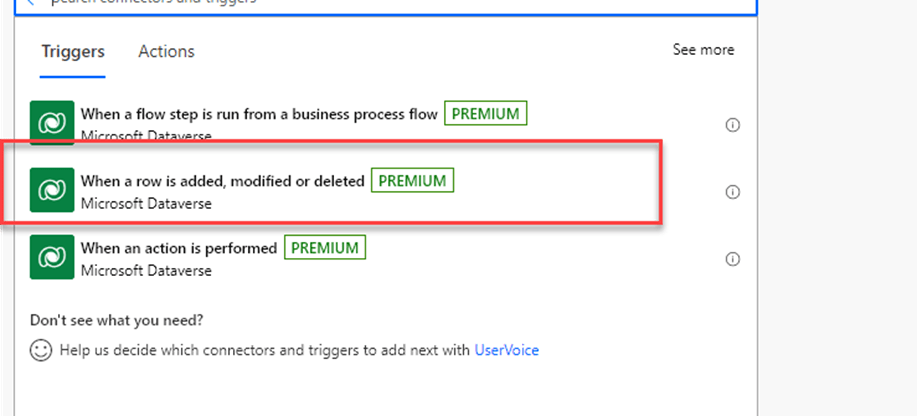Screen dimensions: 917x416
Task: Show info for row added, modified or deleted
Action: click(732, 192)
